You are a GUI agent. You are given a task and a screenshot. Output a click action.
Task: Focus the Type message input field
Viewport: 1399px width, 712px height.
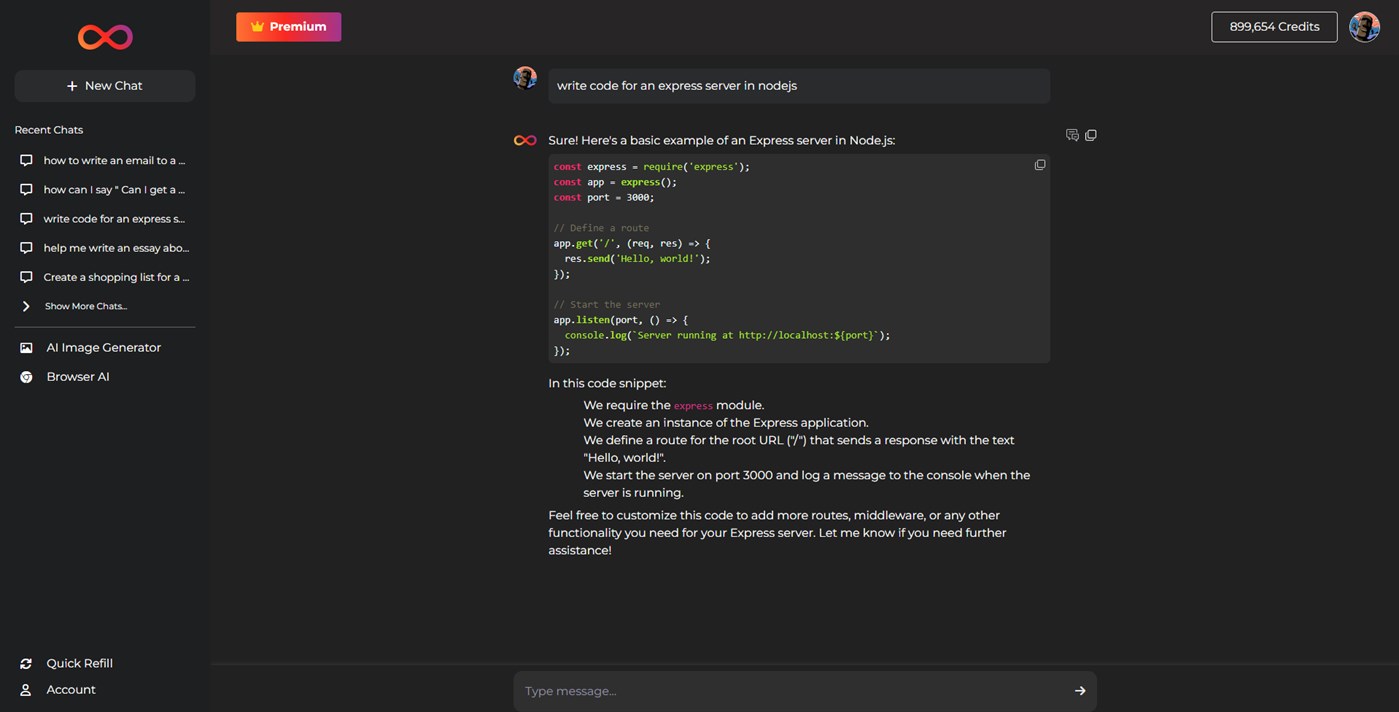click(790, 691)
